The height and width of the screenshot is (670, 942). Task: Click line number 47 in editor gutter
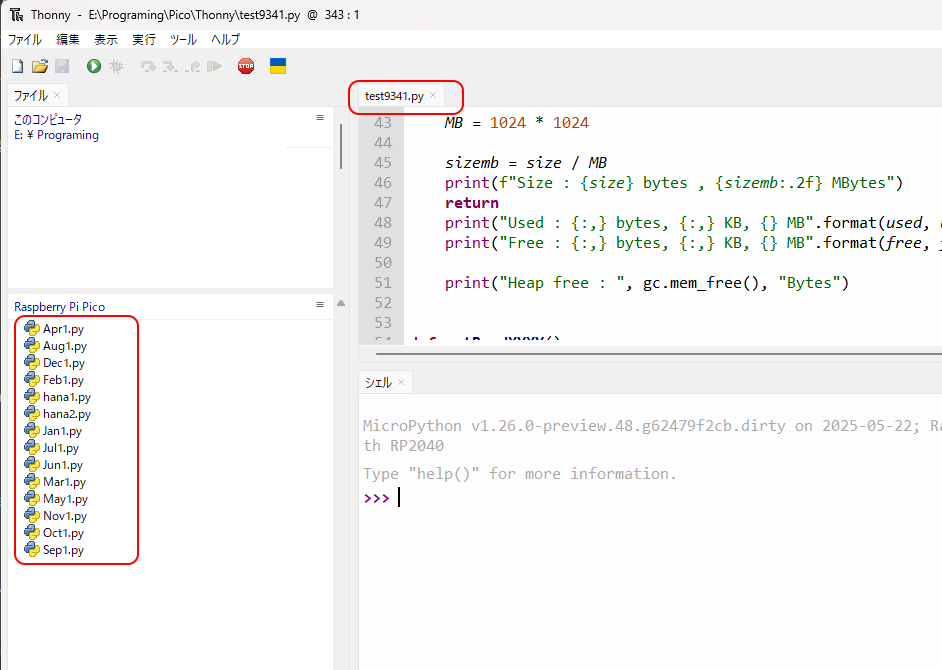point(383,203)
